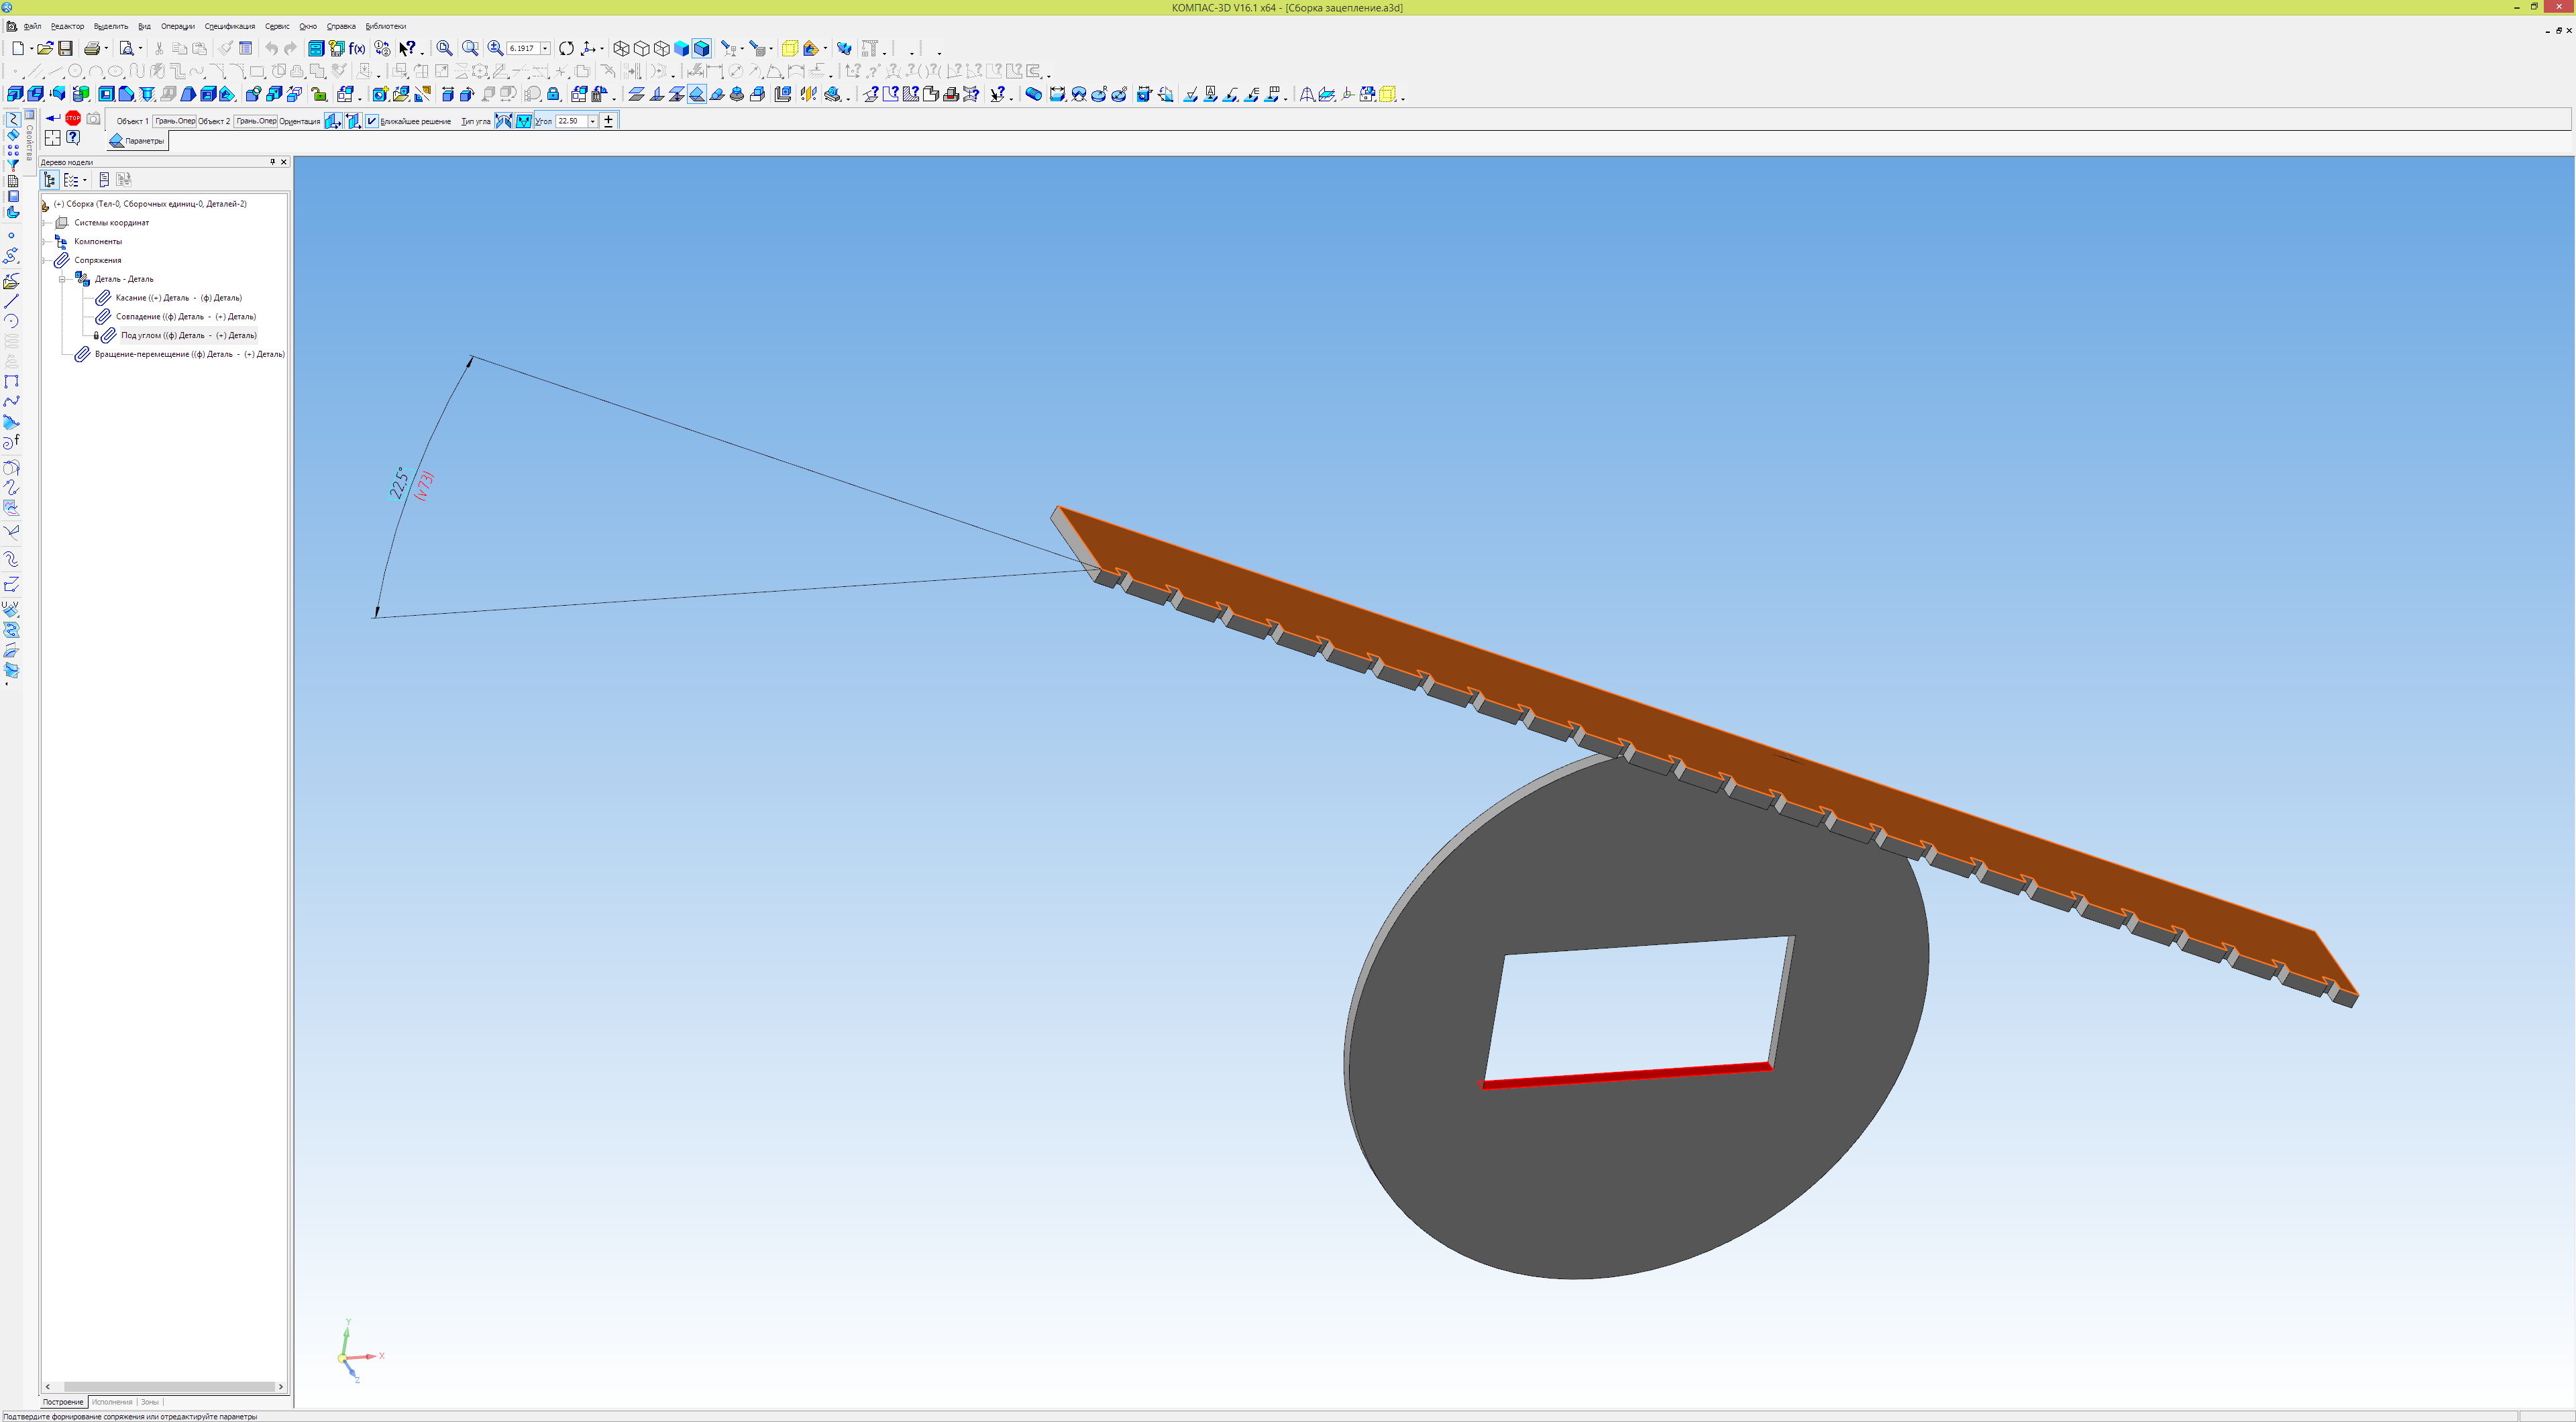Click the print icon in toolbar
This screenshot has height=1422, width=2576.
[x=92, y=48]
